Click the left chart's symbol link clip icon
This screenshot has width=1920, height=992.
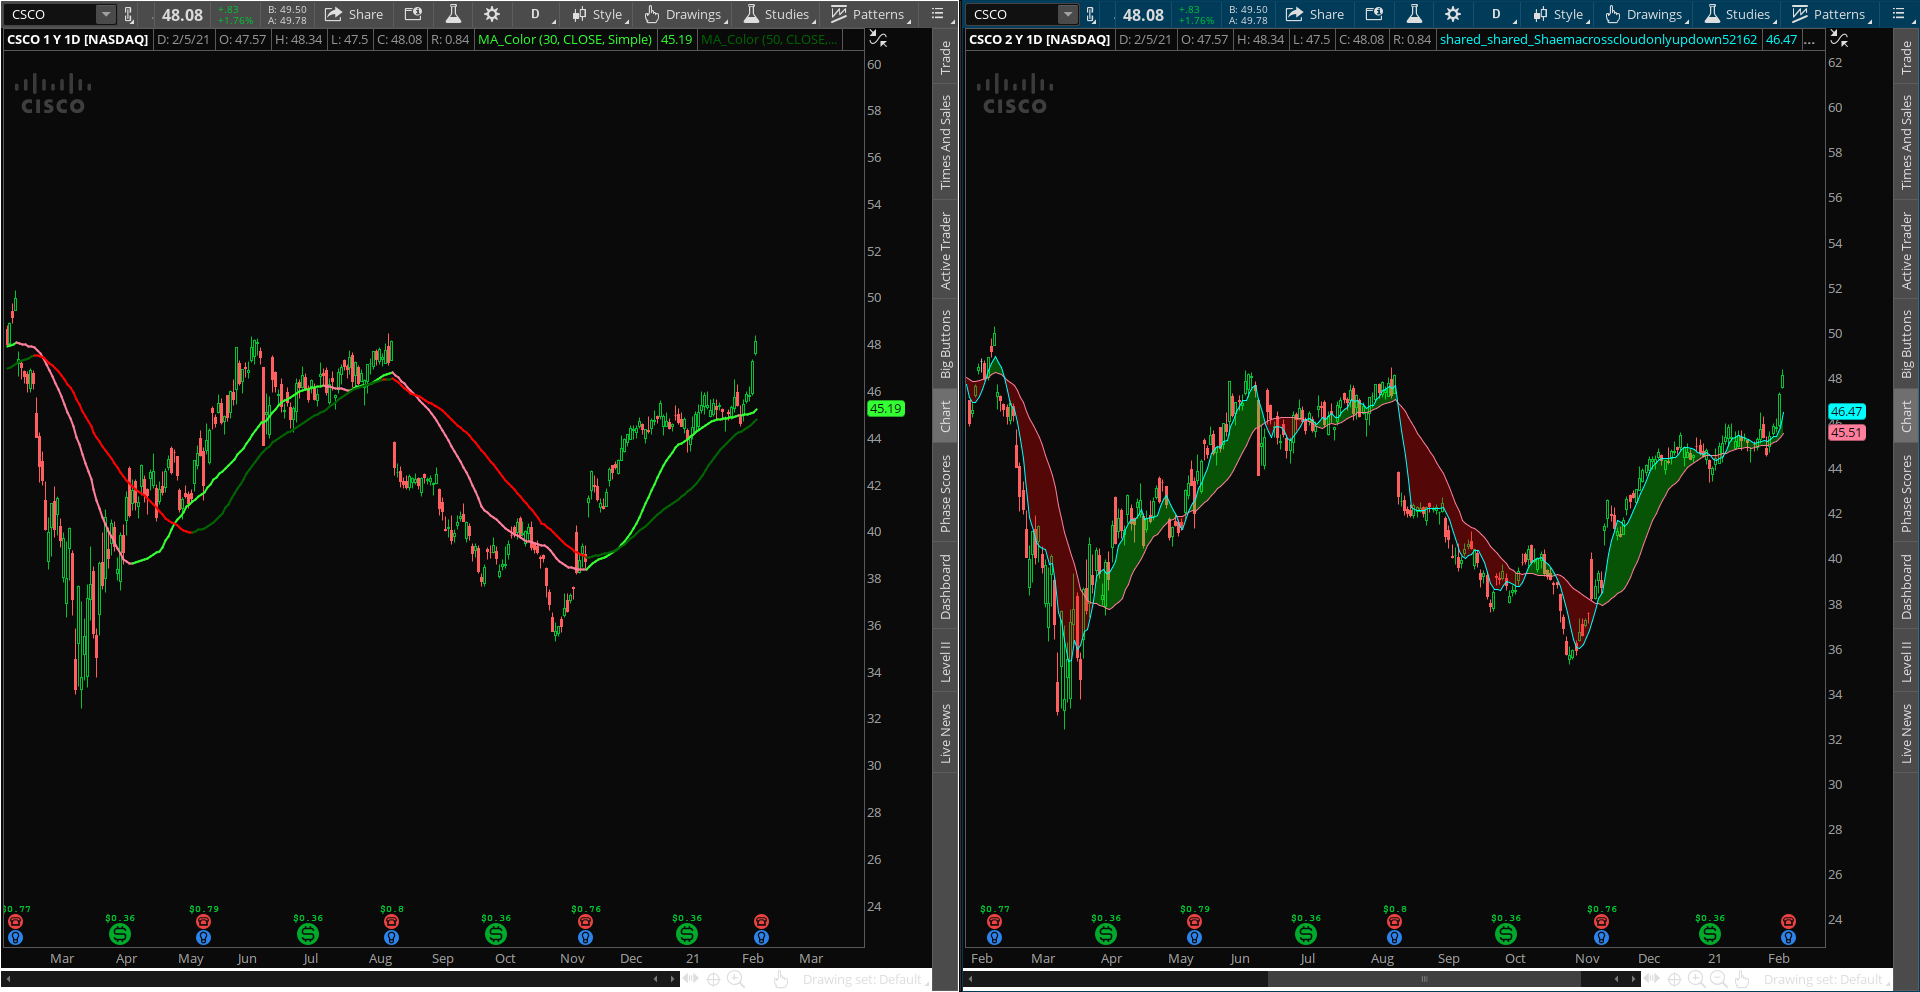128,14
